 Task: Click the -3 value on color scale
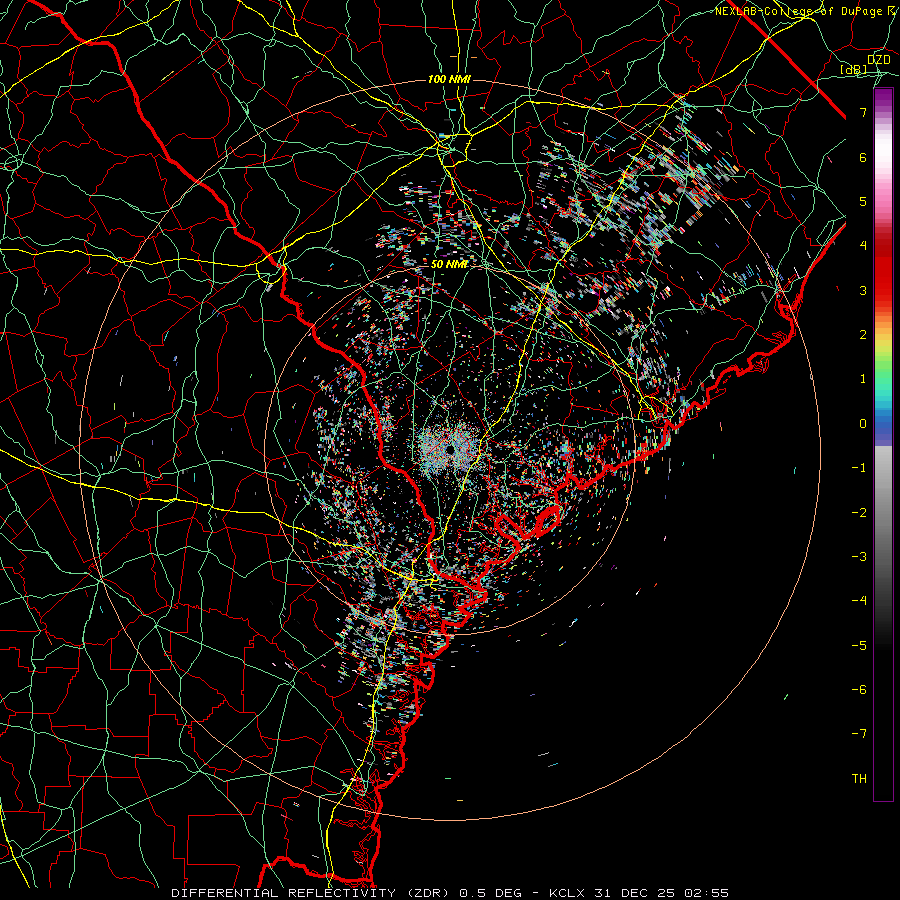[859, 557]
